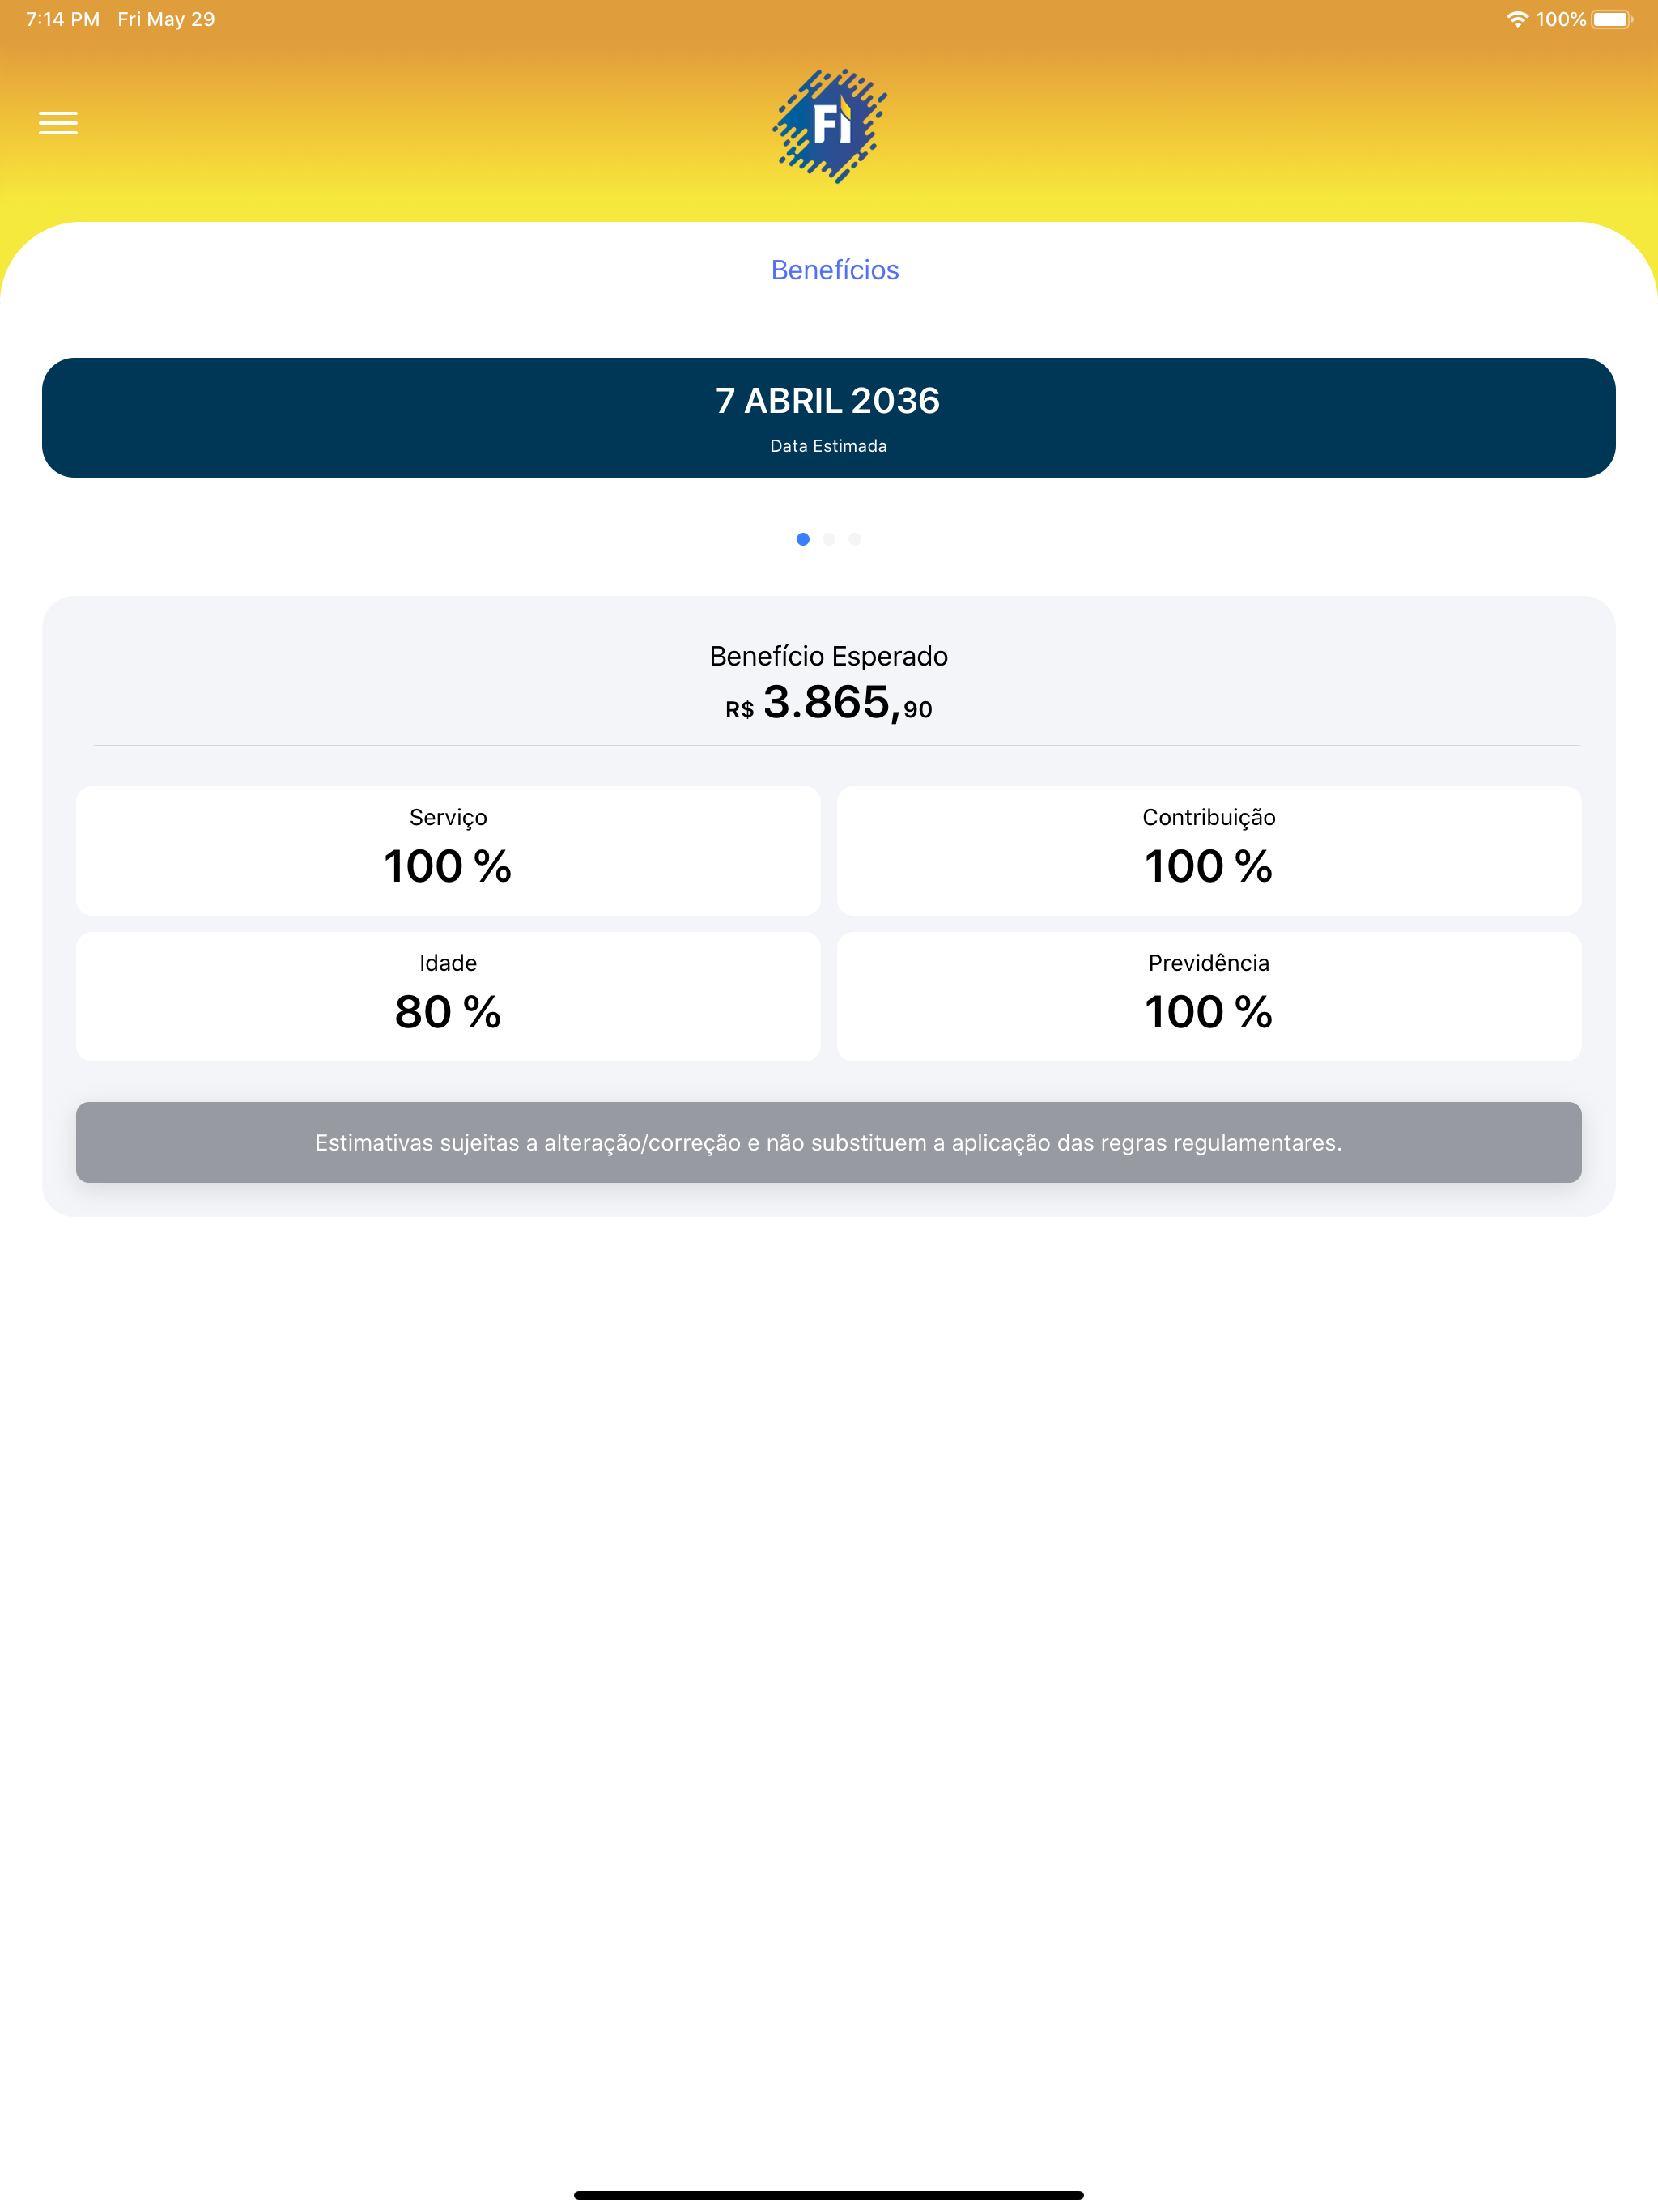Tap the home indicator bar
Image resolution: width=1658 pixels, height=2212 pixels.
(x=829, y=2195)
